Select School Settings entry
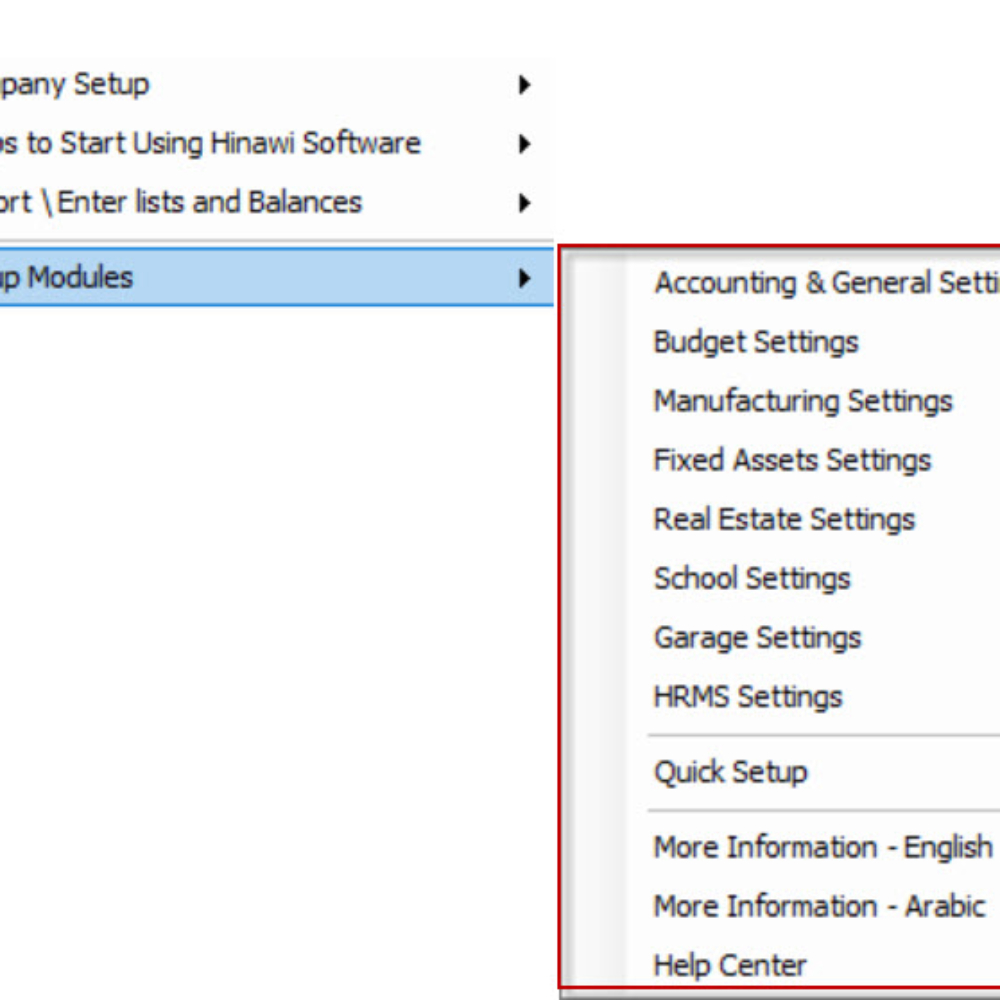 pos(752,579)
